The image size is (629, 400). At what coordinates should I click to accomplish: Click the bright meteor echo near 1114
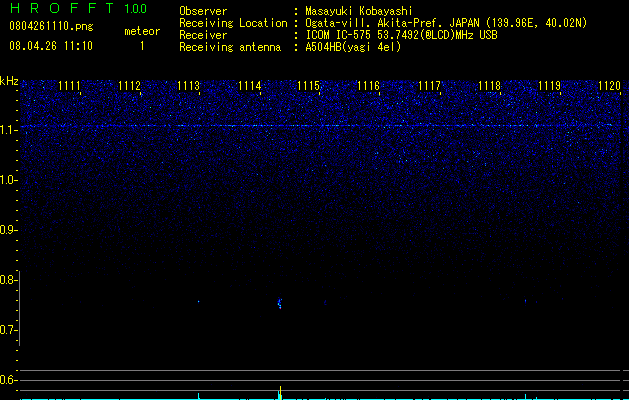click(x=280, y=303)
